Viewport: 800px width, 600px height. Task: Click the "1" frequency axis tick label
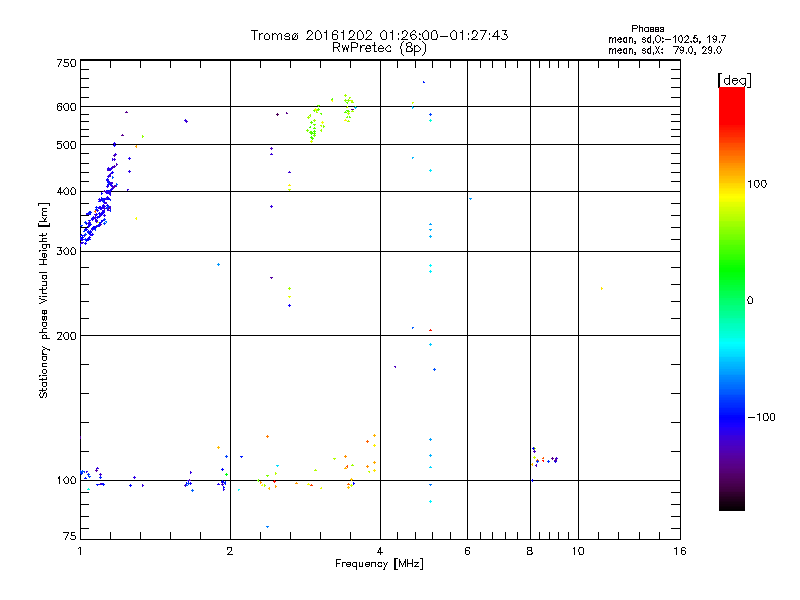[x=80, y=551]
